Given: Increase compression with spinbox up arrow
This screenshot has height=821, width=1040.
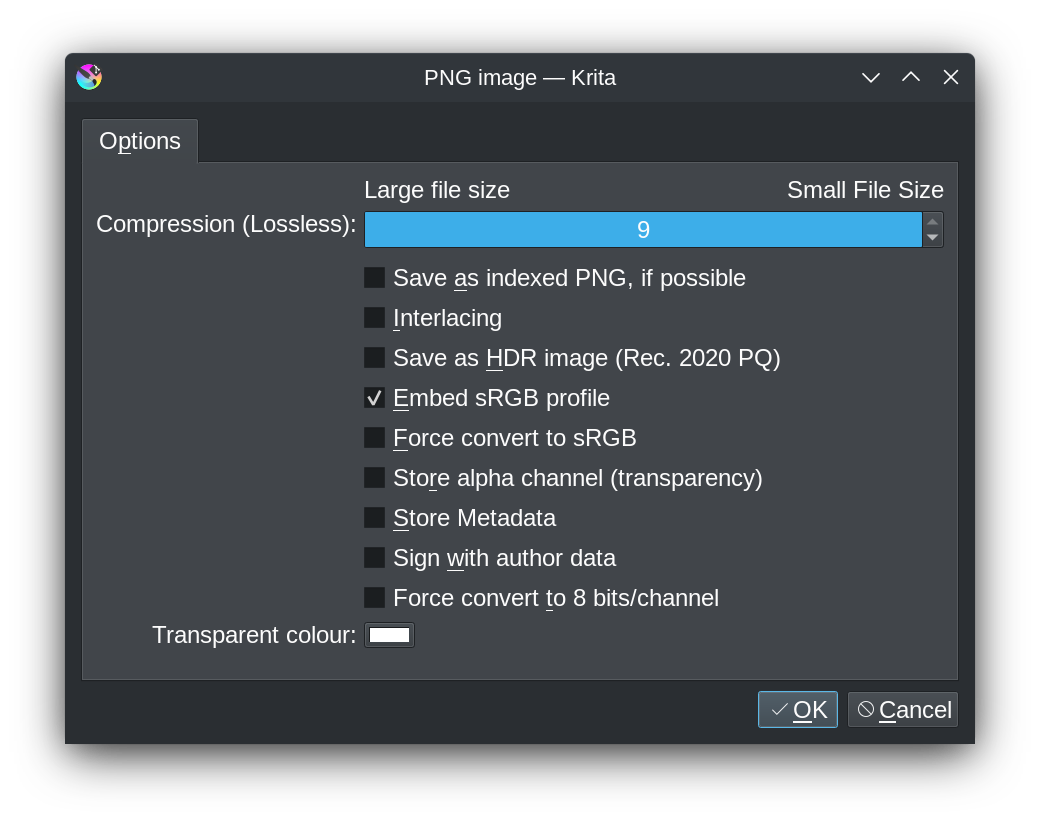Looking at the screenshot, I should (933, 221).
